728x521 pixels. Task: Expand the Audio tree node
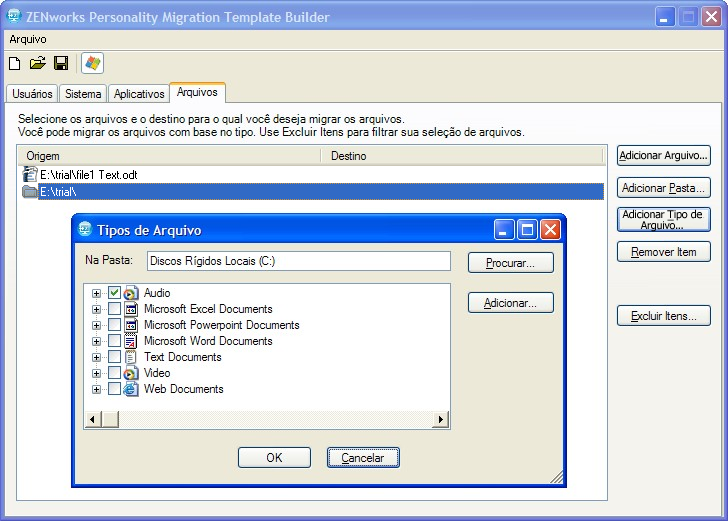click(96, 293)
